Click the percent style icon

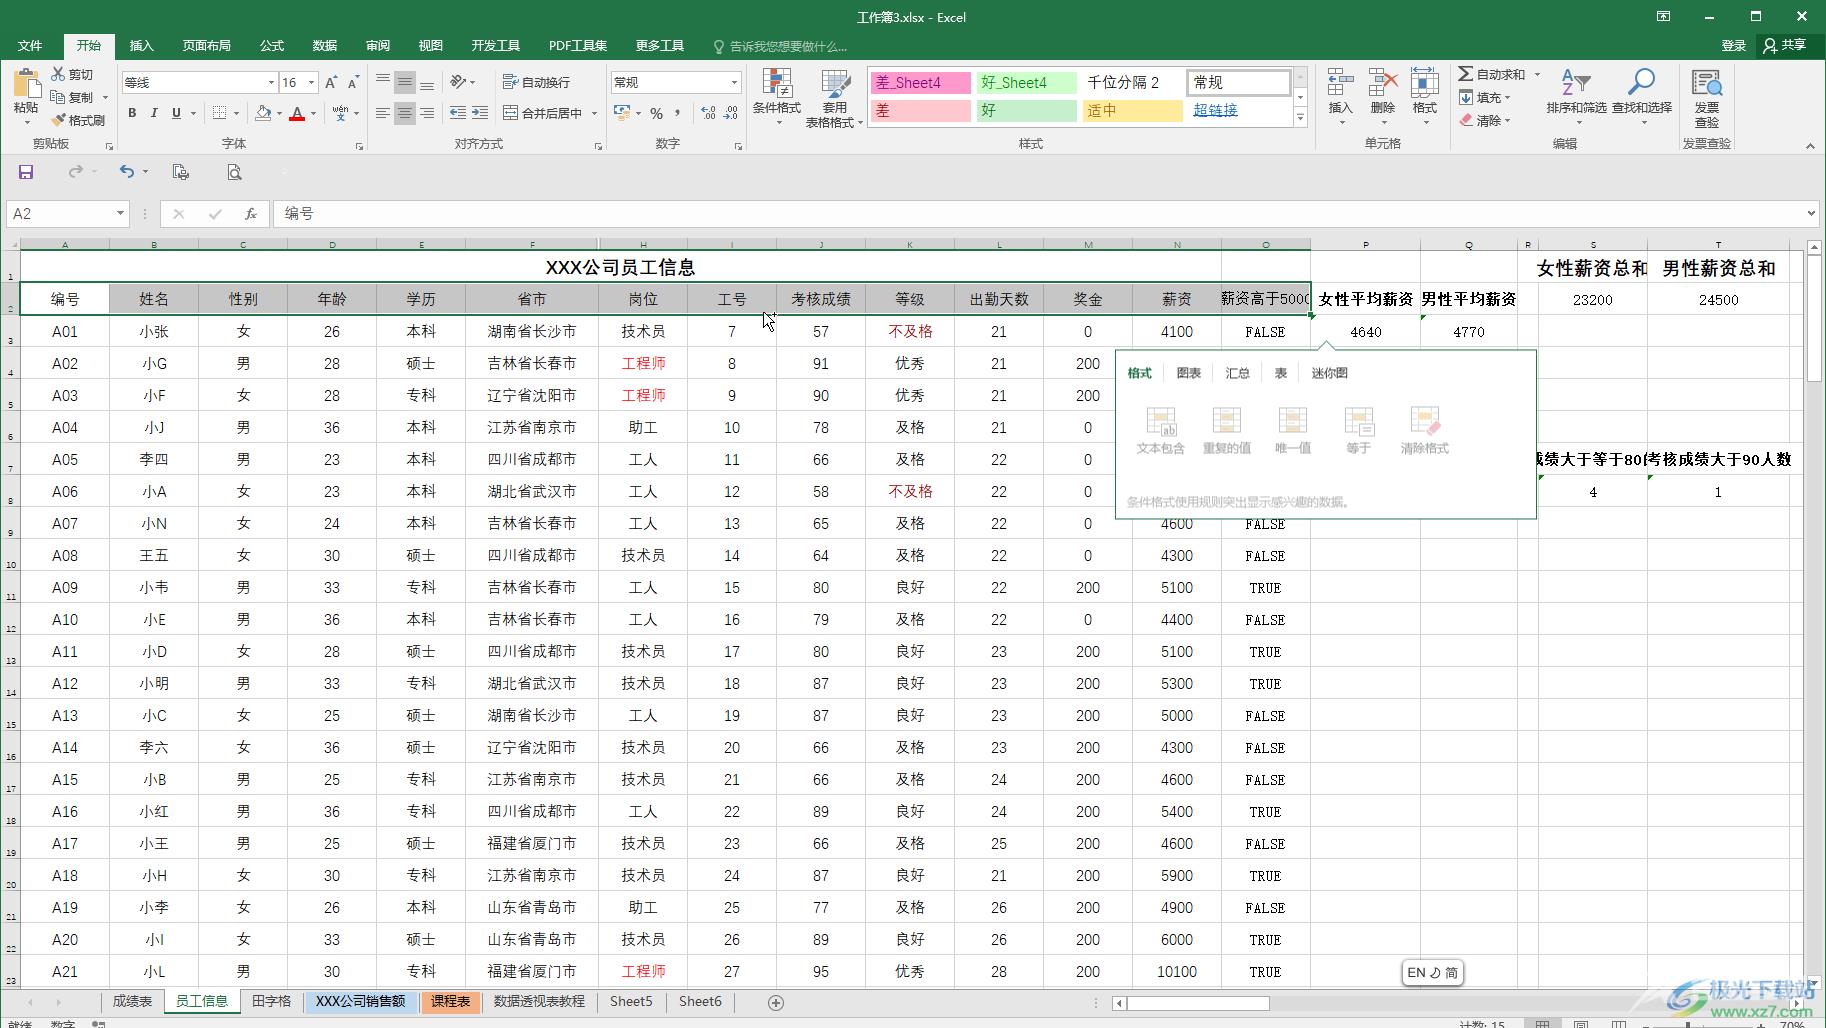656,113
